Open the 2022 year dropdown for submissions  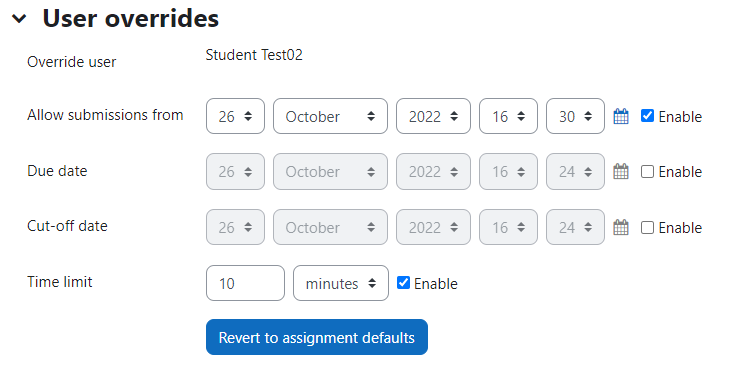[x=433, y=116]
